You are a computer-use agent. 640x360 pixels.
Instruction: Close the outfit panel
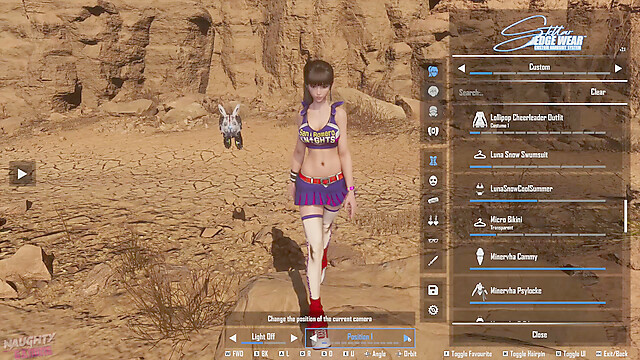pyautogui.click(x=539, y=335)
